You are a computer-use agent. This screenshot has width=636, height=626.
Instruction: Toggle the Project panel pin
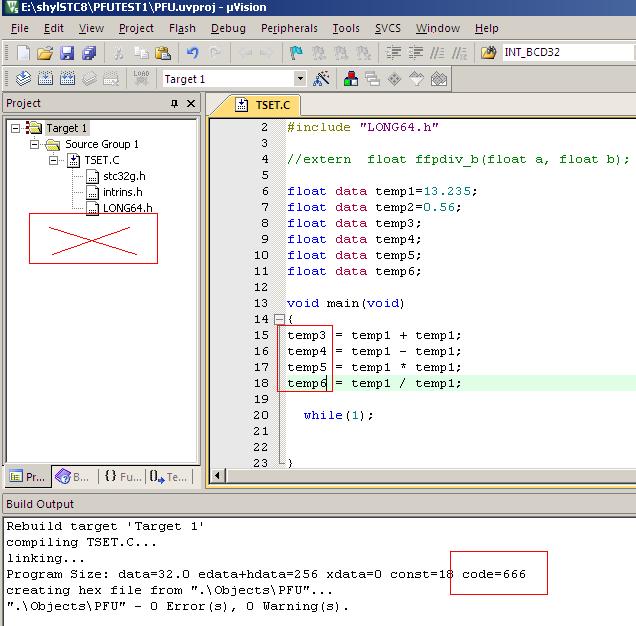coord(174,103)
